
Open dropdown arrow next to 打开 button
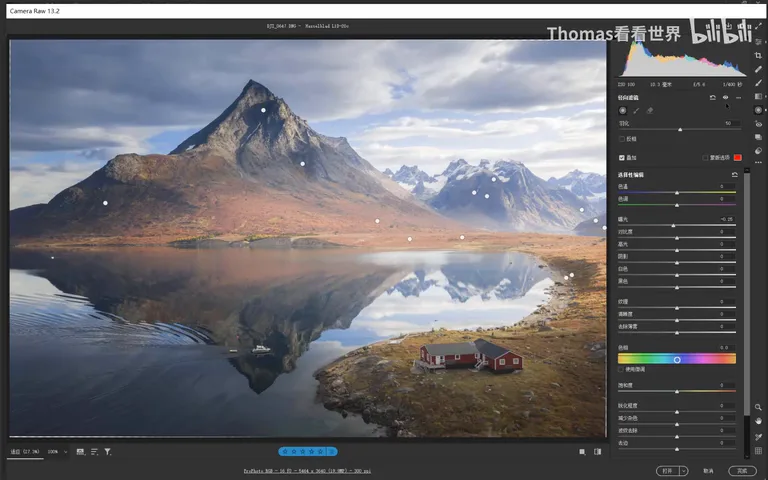[684, 471]
